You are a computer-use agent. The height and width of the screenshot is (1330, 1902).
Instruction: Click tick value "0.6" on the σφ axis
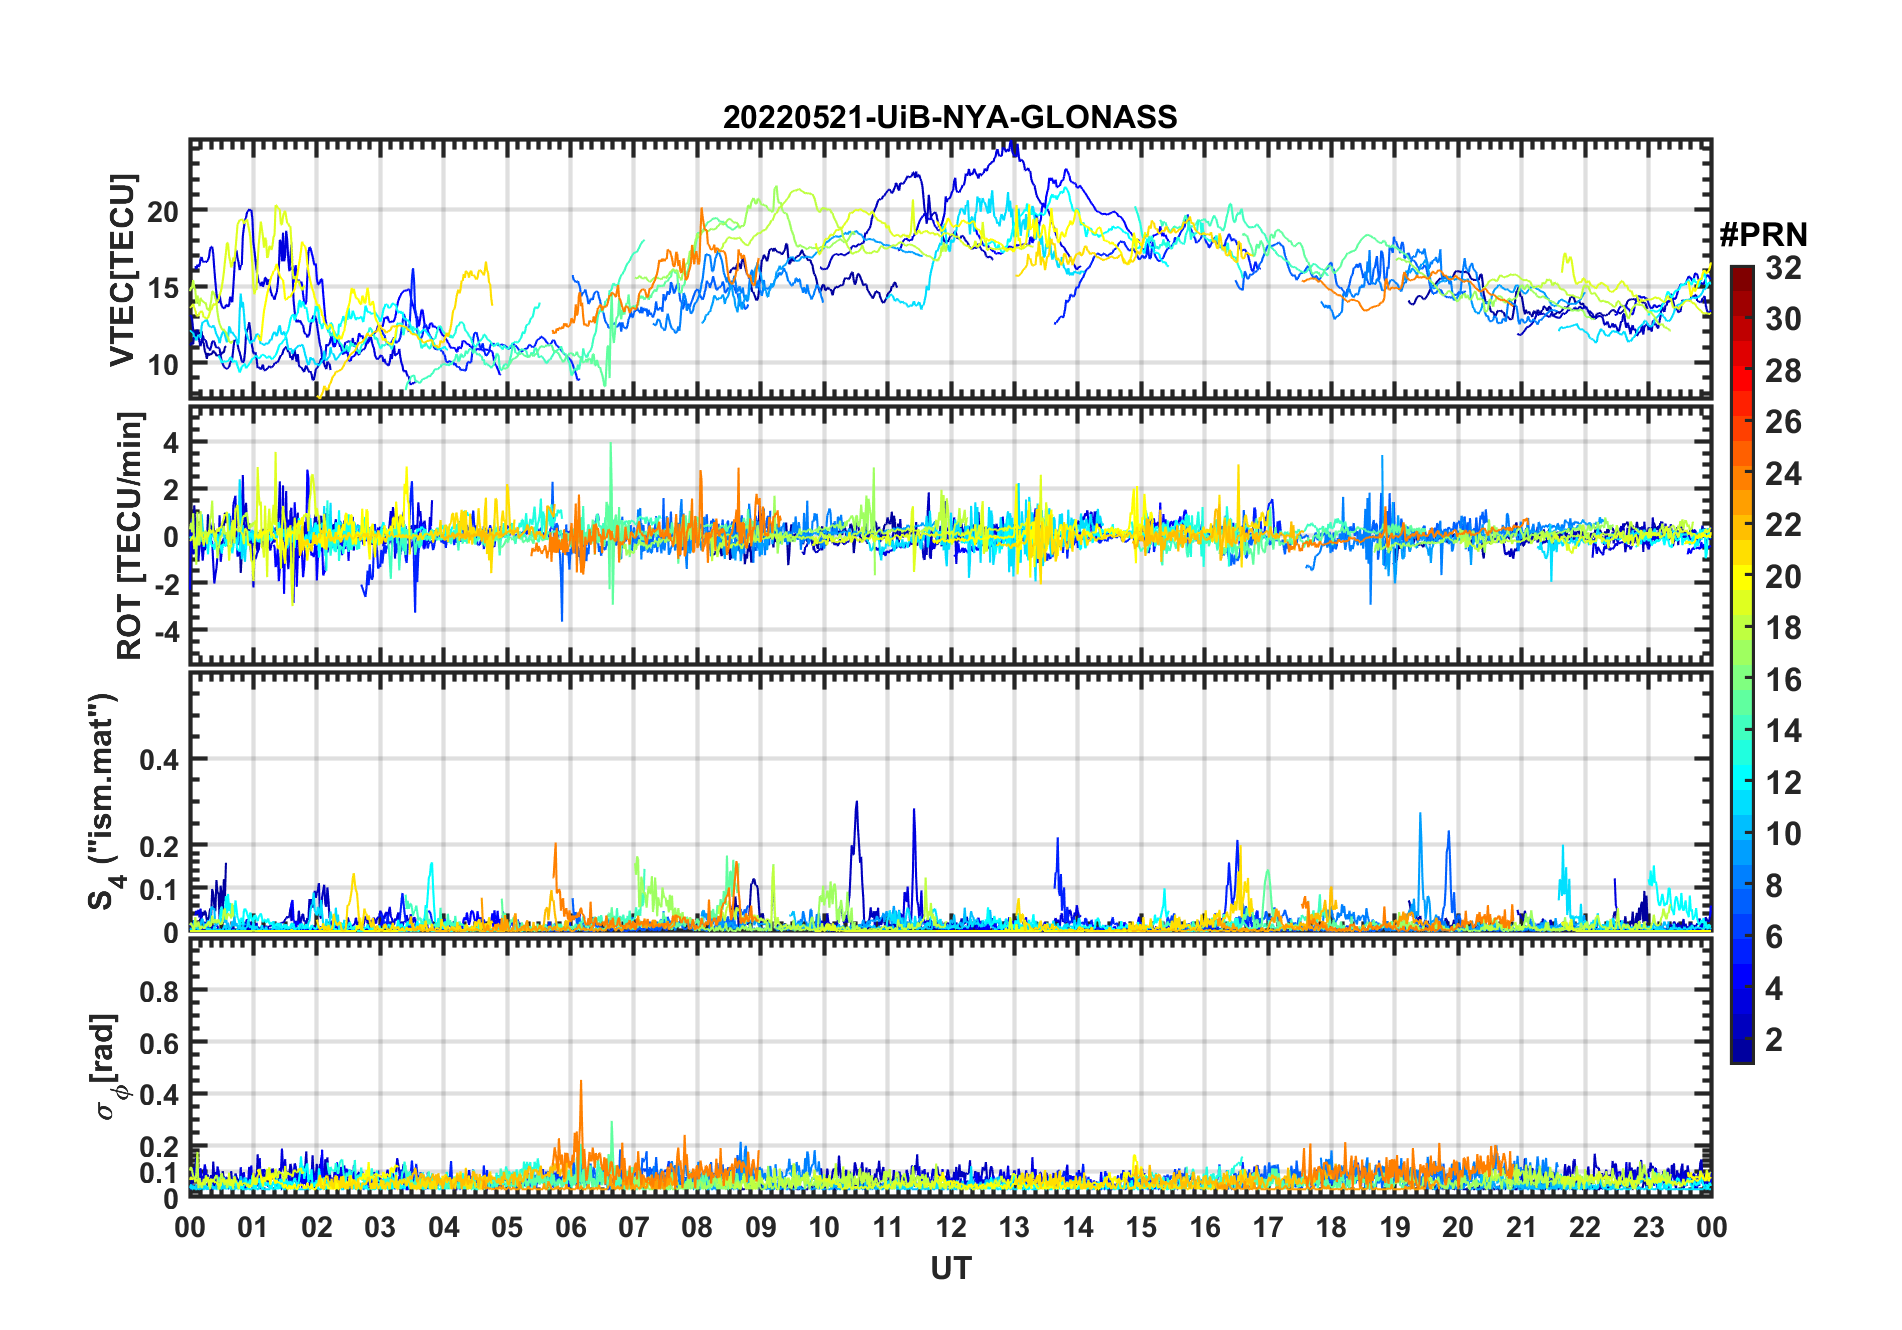click(160, 1043)
